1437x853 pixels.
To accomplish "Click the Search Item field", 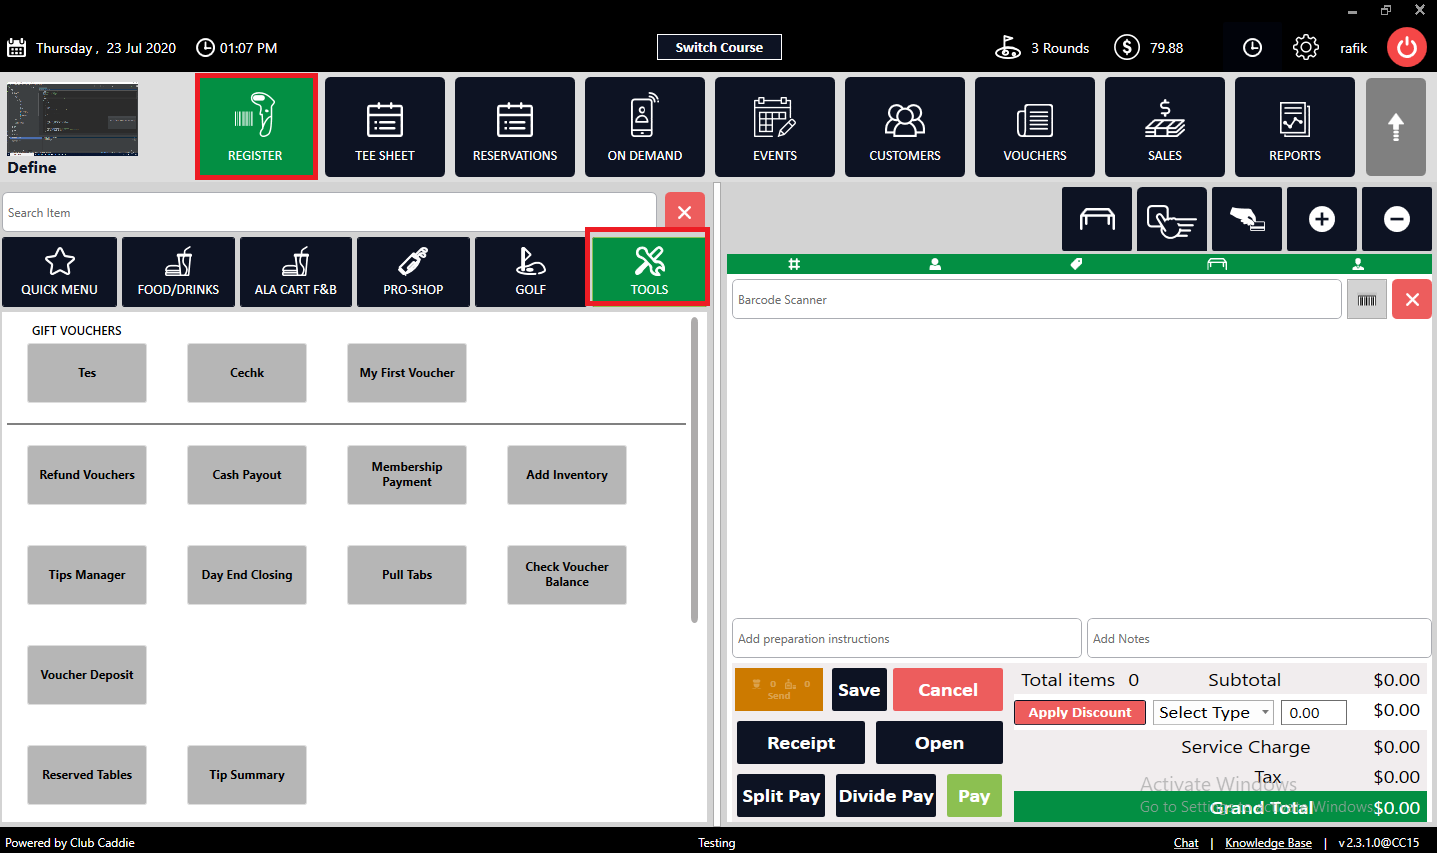I will (329, 212).
